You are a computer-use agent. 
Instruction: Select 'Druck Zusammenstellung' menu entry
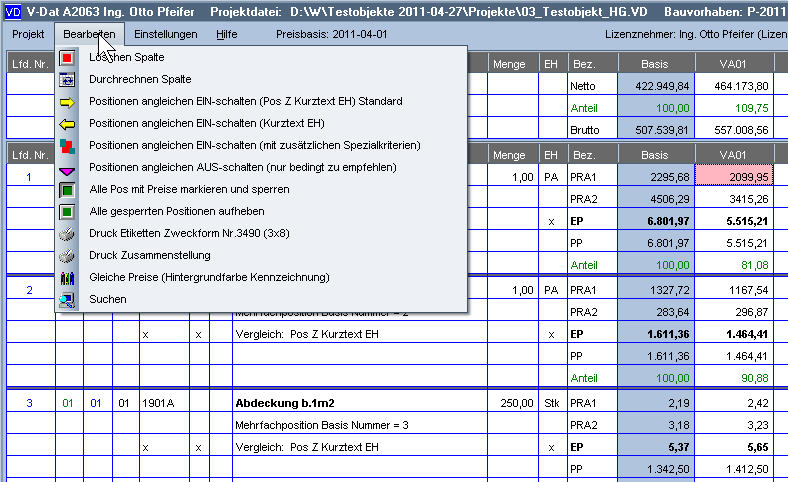click(149, 255)
